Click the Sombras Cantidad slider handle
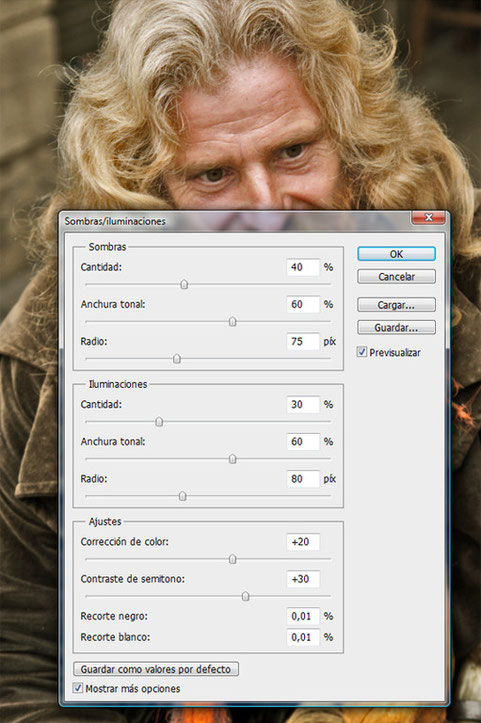The image size is (481, 723). [184, 284]
